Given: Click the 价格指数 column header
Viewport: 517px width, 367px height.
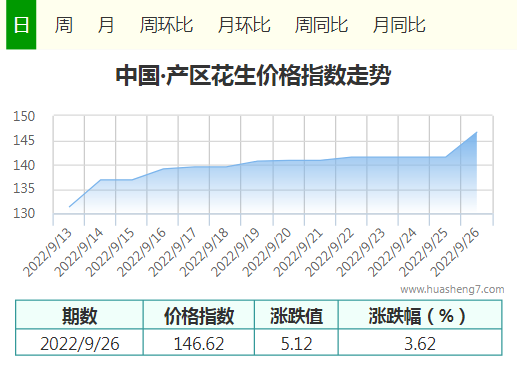Looking at the screenshot, I should (199, 315).
